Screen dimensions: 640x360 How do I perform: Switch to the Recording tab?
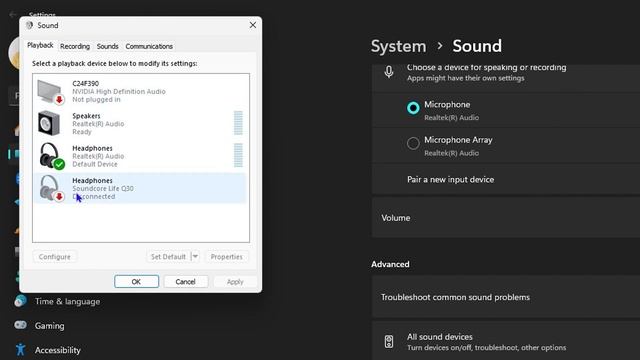pyautogui.click(x=75, y=46)
